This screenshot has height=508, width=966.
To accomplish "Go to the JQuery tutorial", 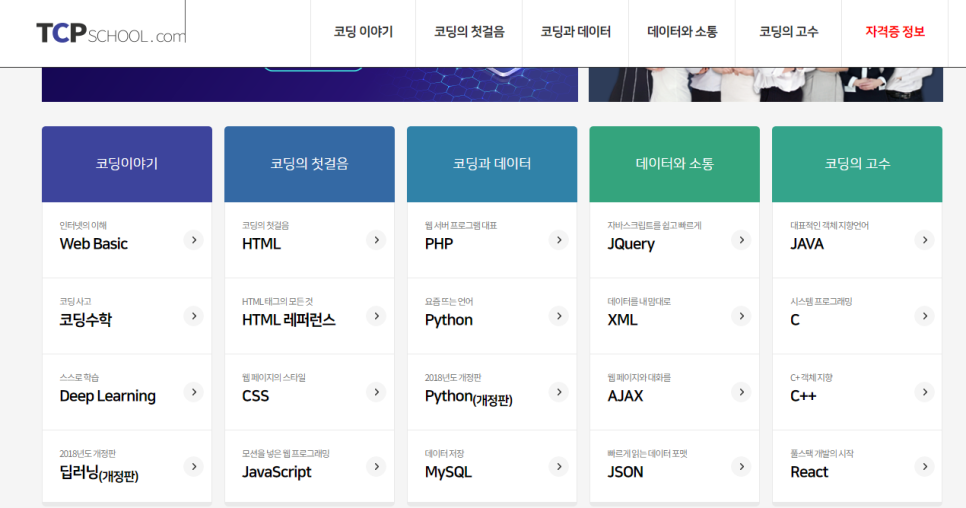I will click(631, 244).
